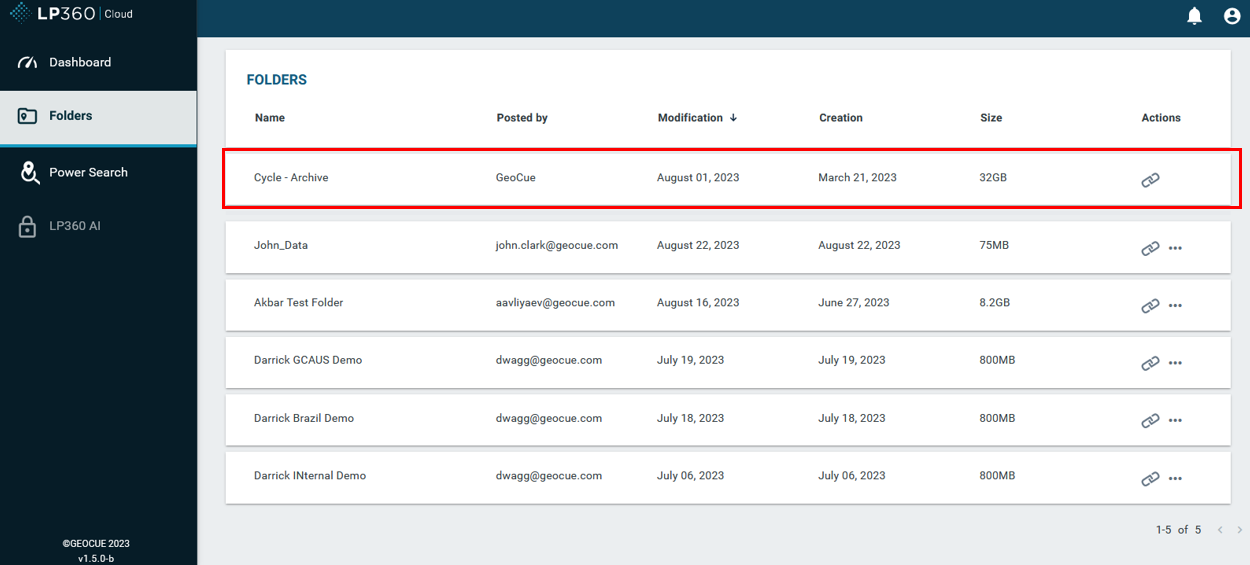Go to the next page of folders

point(1240,530)
